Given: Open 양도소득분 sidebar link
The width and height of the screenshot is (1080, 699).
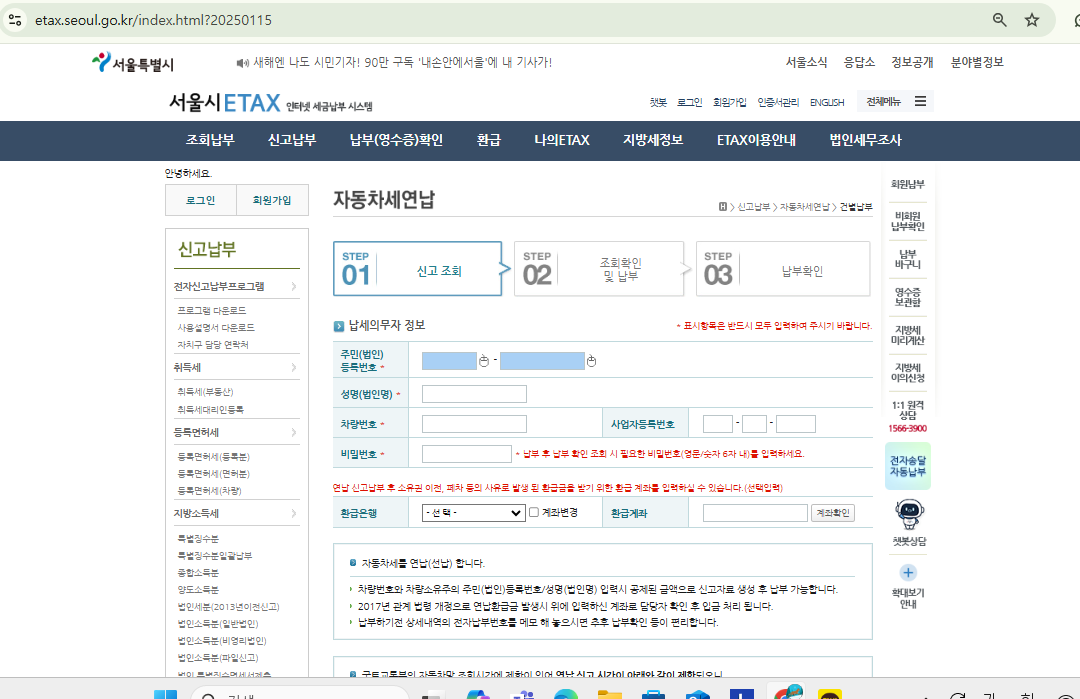Looking at the screenshot, I should tap(198, 590).
